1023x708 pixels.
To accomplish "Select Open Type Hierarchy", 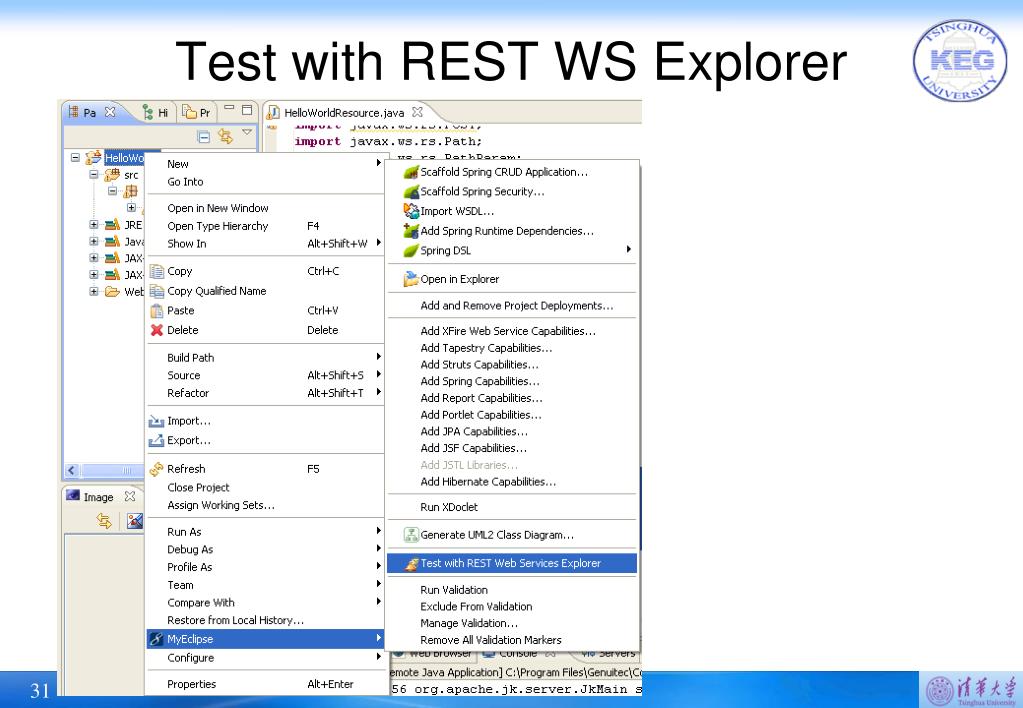I will click(218, 226).
